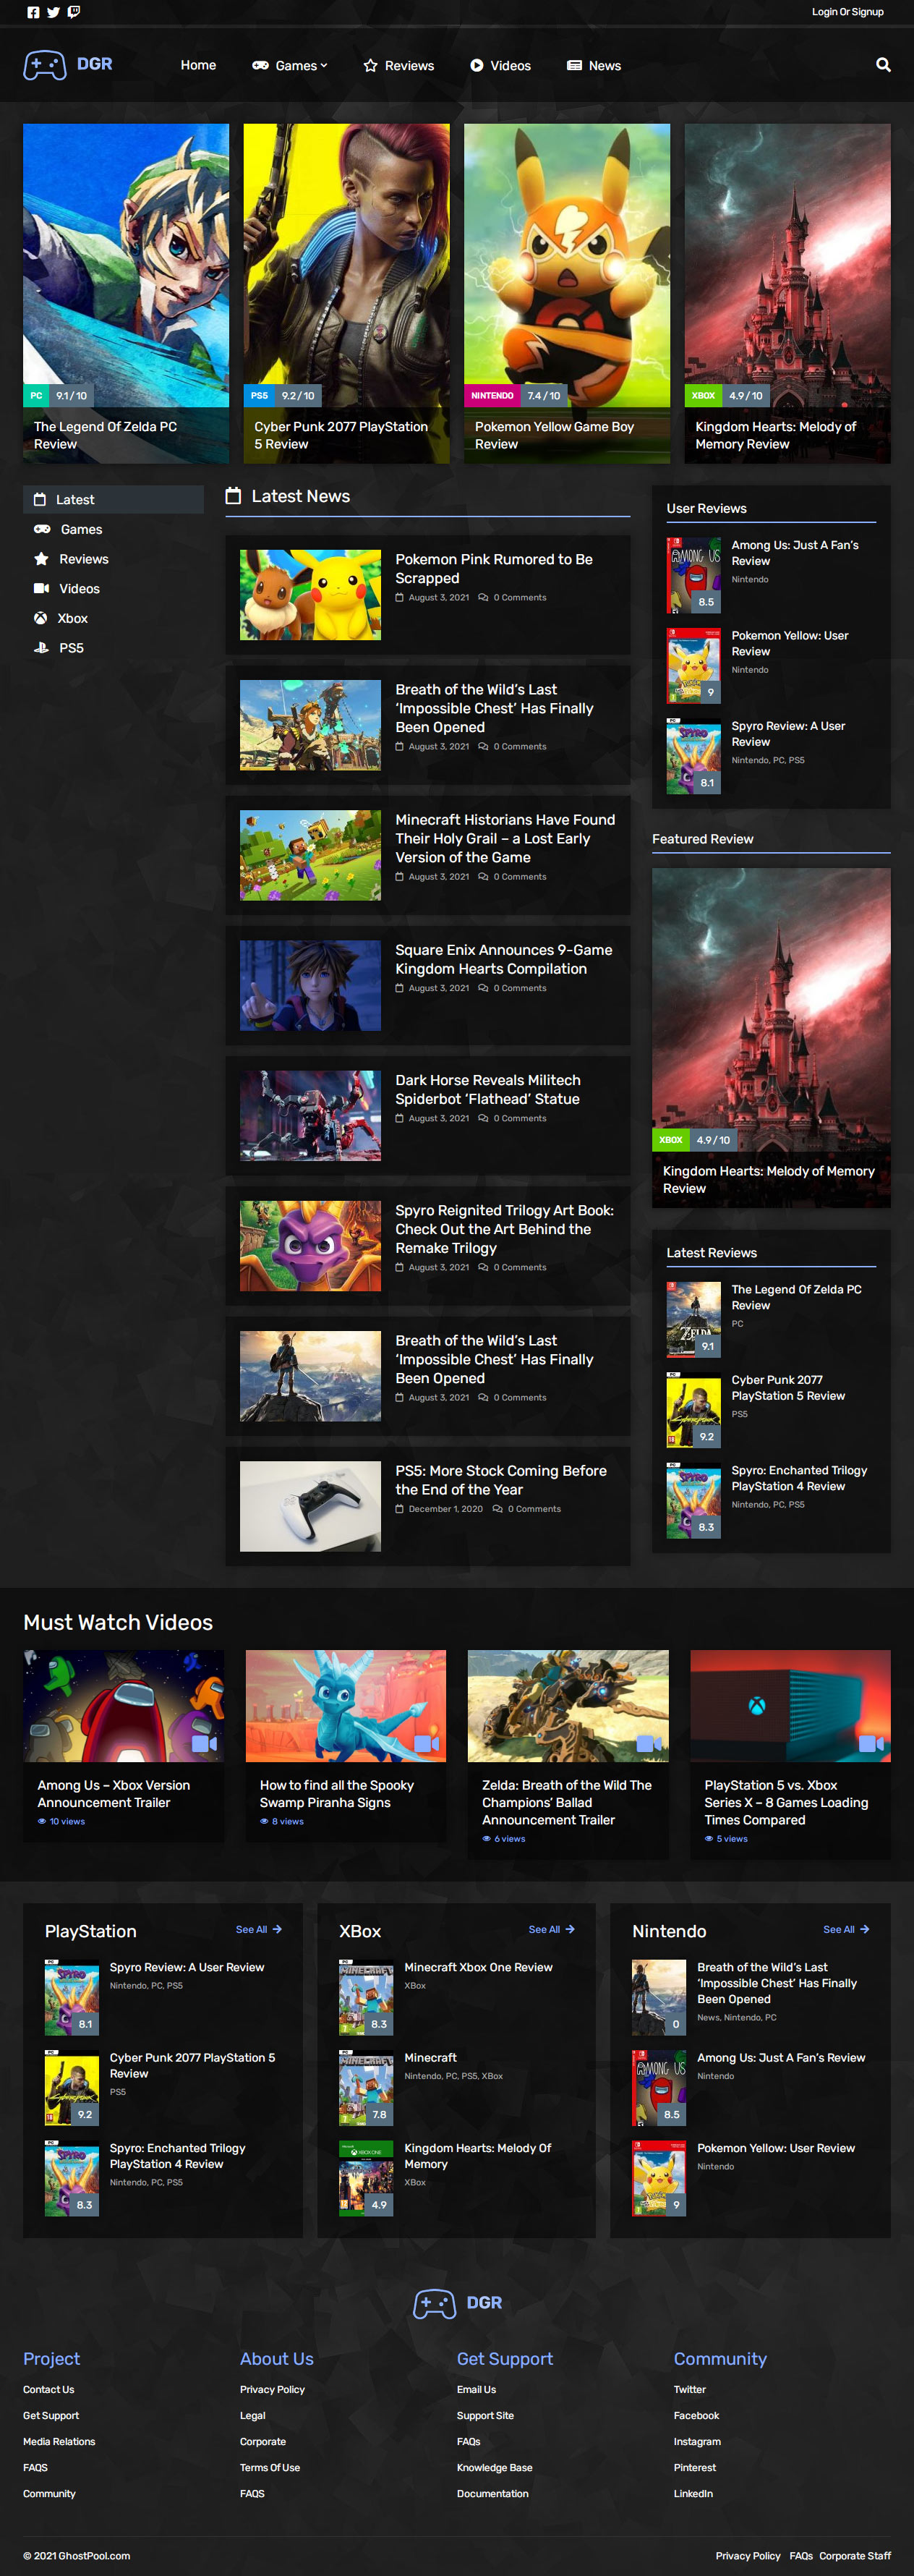
Task: Click the footer DGR gamepad logo
Action: click(458, 2303)
